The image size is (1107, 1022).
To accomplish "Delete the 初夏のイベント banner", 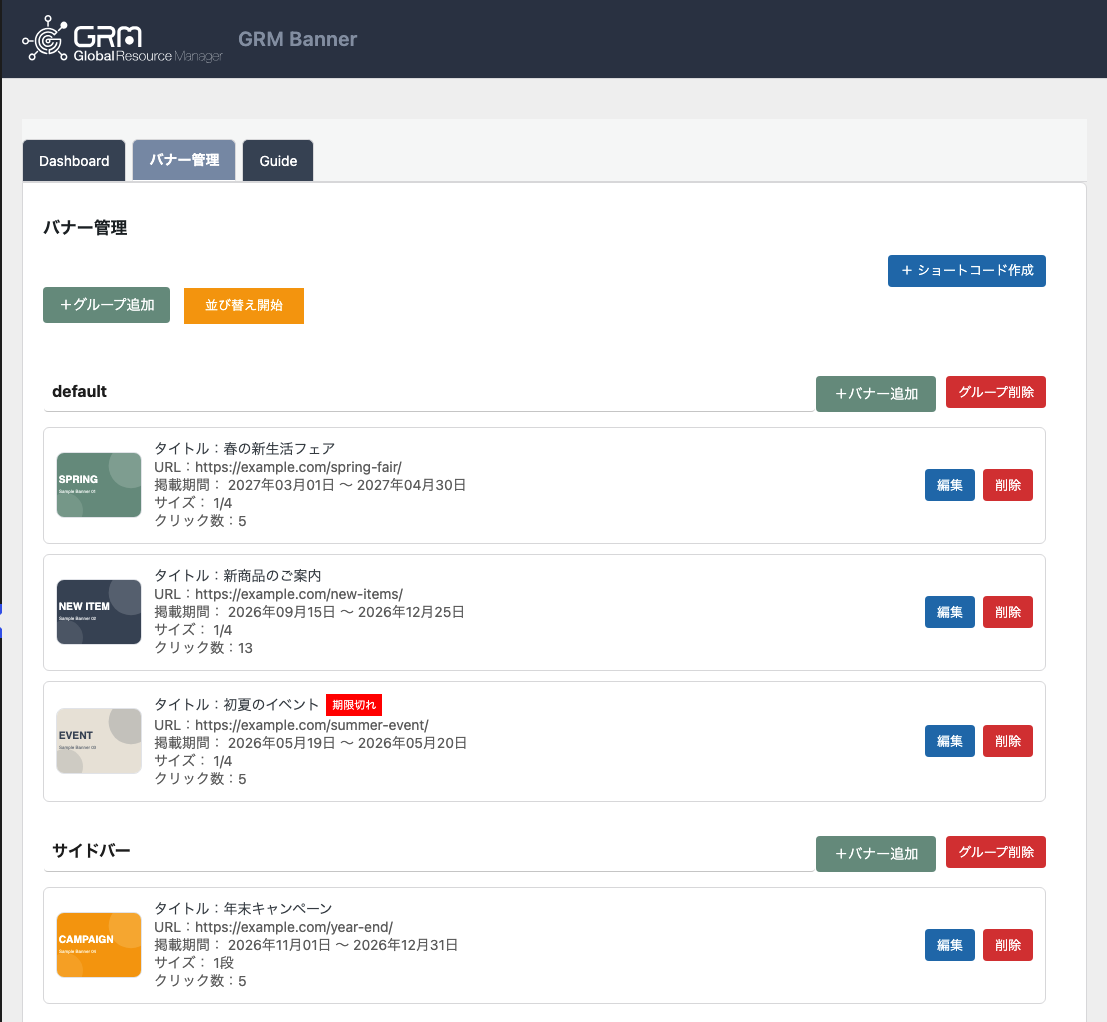I will 1007,741.
